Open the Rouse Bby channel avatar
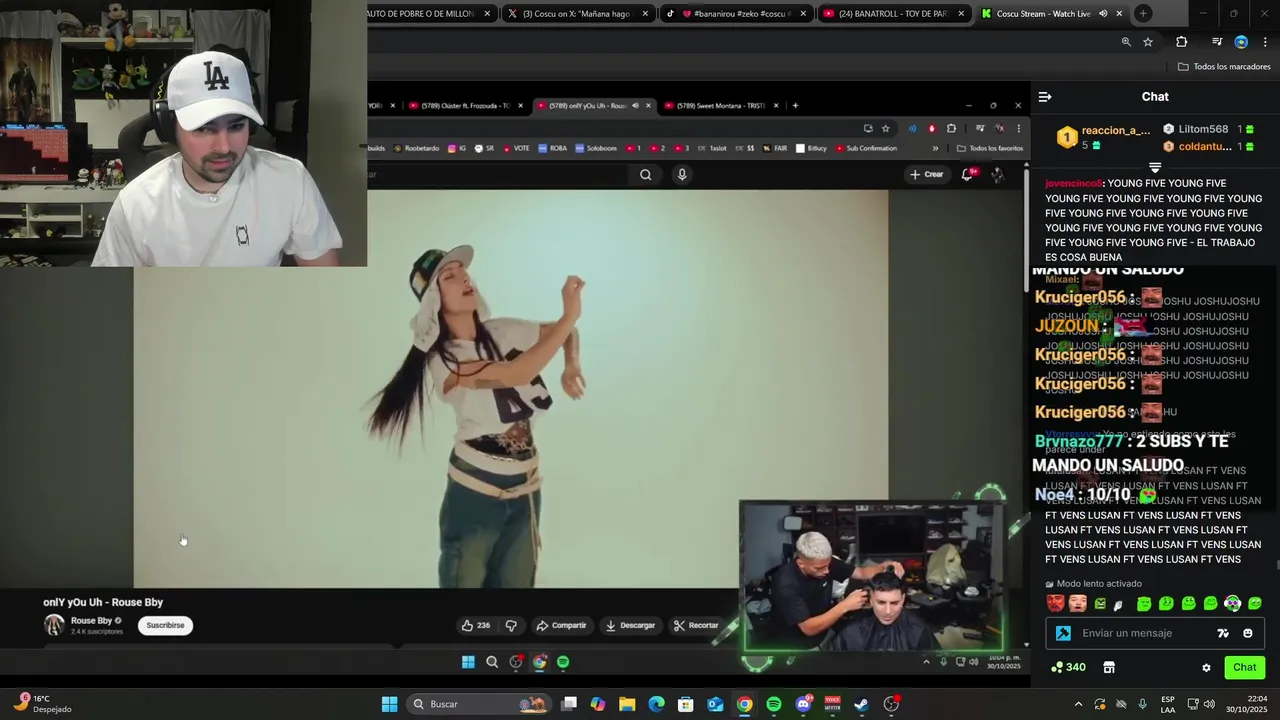1280x720 pixels. tap(54, 625)
